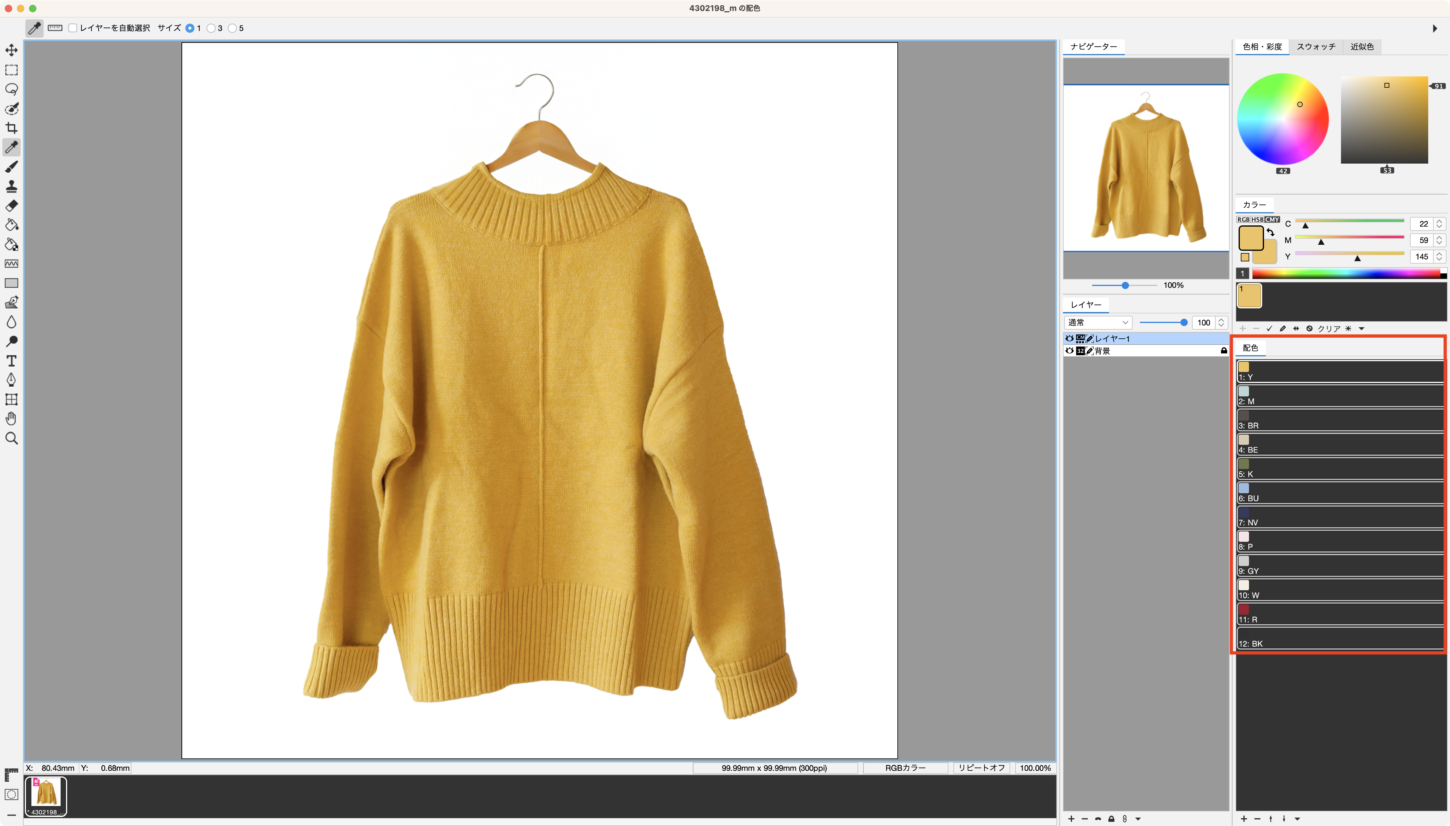Click the リピートオフ status button
Viewport: 1450px width, 826px height.
[x=981, y=768]
